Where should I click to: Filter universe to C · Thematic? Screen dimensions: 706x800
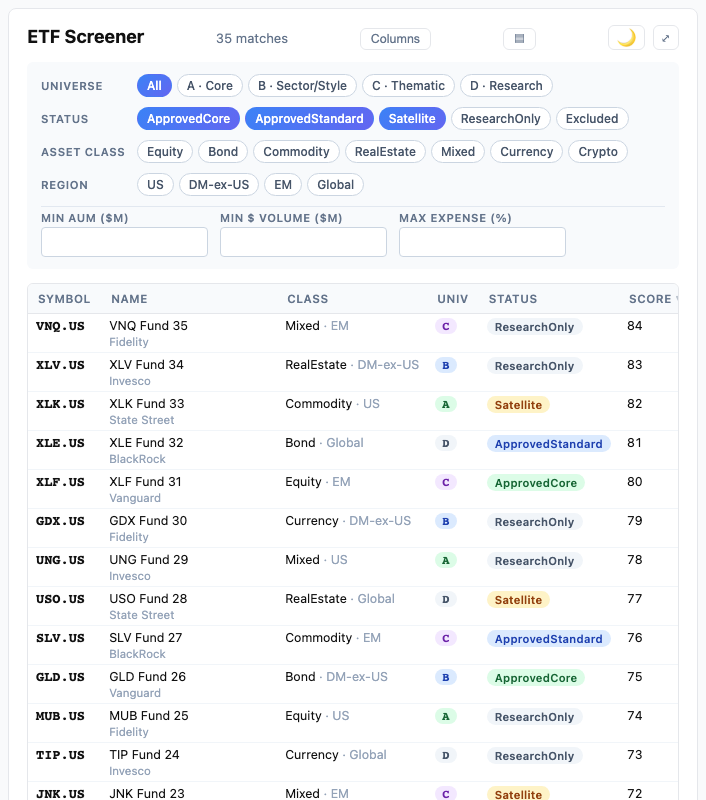tap(408, 86)
